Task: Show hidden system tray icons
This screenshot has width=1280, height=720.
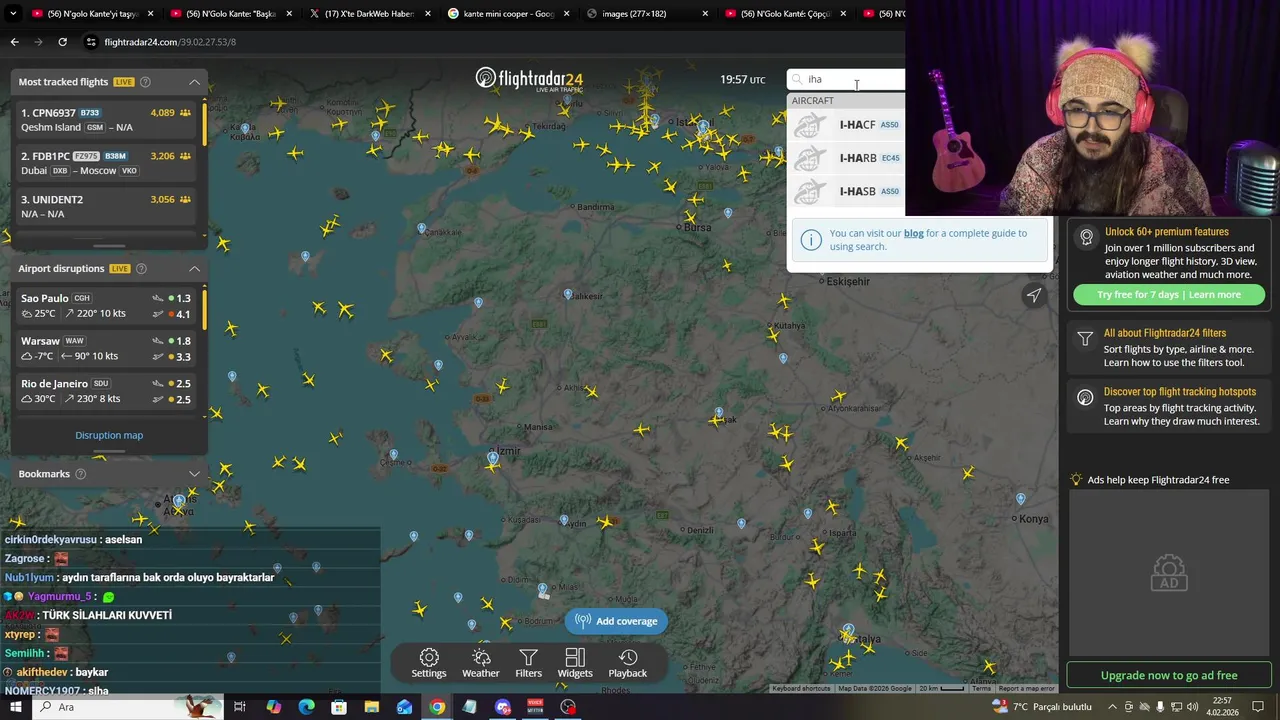Action: (1111, 707)
